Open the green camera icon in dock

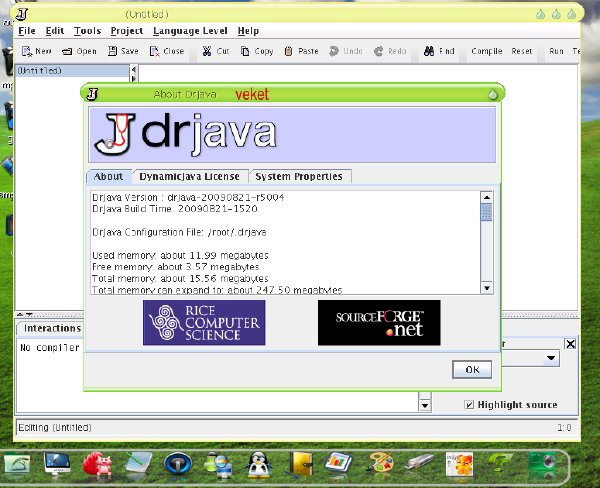(x=542, y=464)
